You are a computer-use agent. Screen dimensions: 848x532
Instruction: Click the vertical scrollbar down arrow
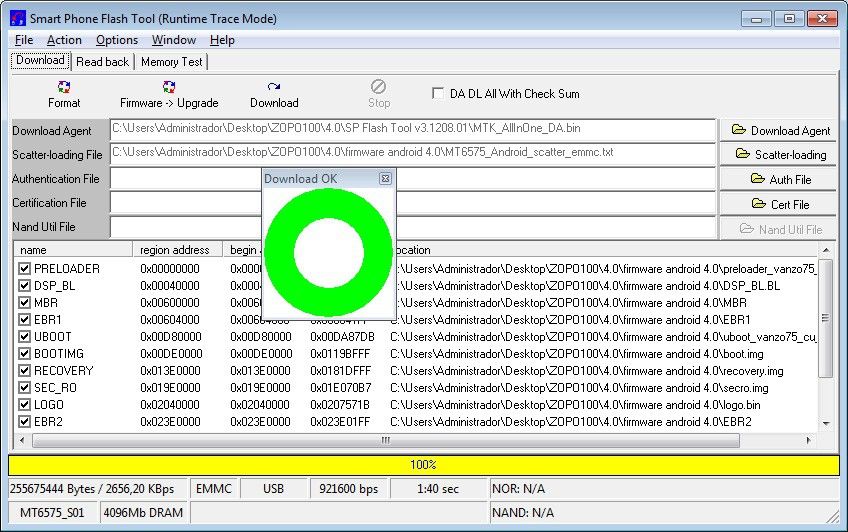[x=826, y=423]
